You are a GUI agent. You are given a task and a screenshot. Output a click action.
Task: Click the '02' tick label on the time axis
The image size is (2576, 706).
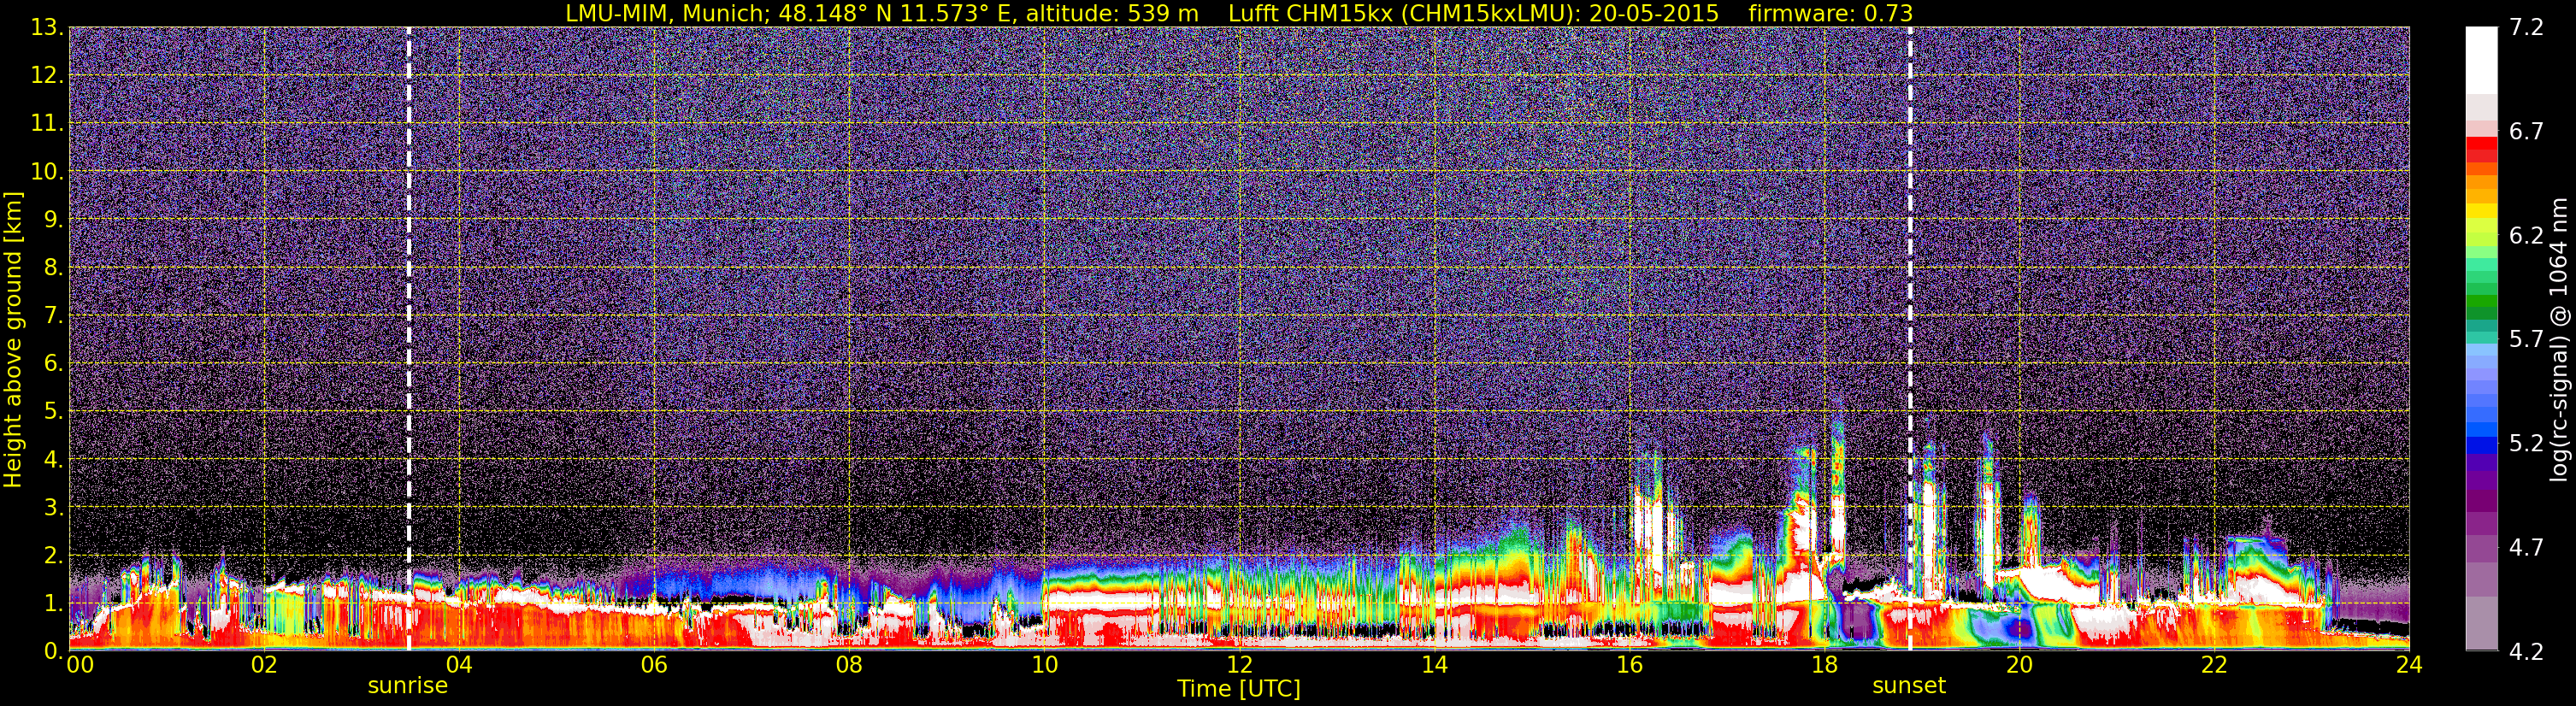(264, 666)
